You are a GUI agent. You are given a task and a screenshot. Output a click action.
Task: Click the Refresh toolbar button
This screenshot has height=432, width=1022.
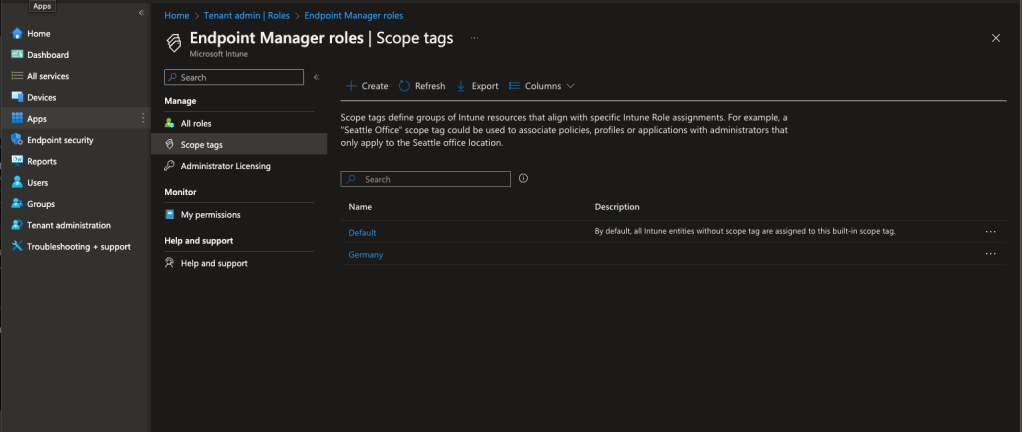422,86
